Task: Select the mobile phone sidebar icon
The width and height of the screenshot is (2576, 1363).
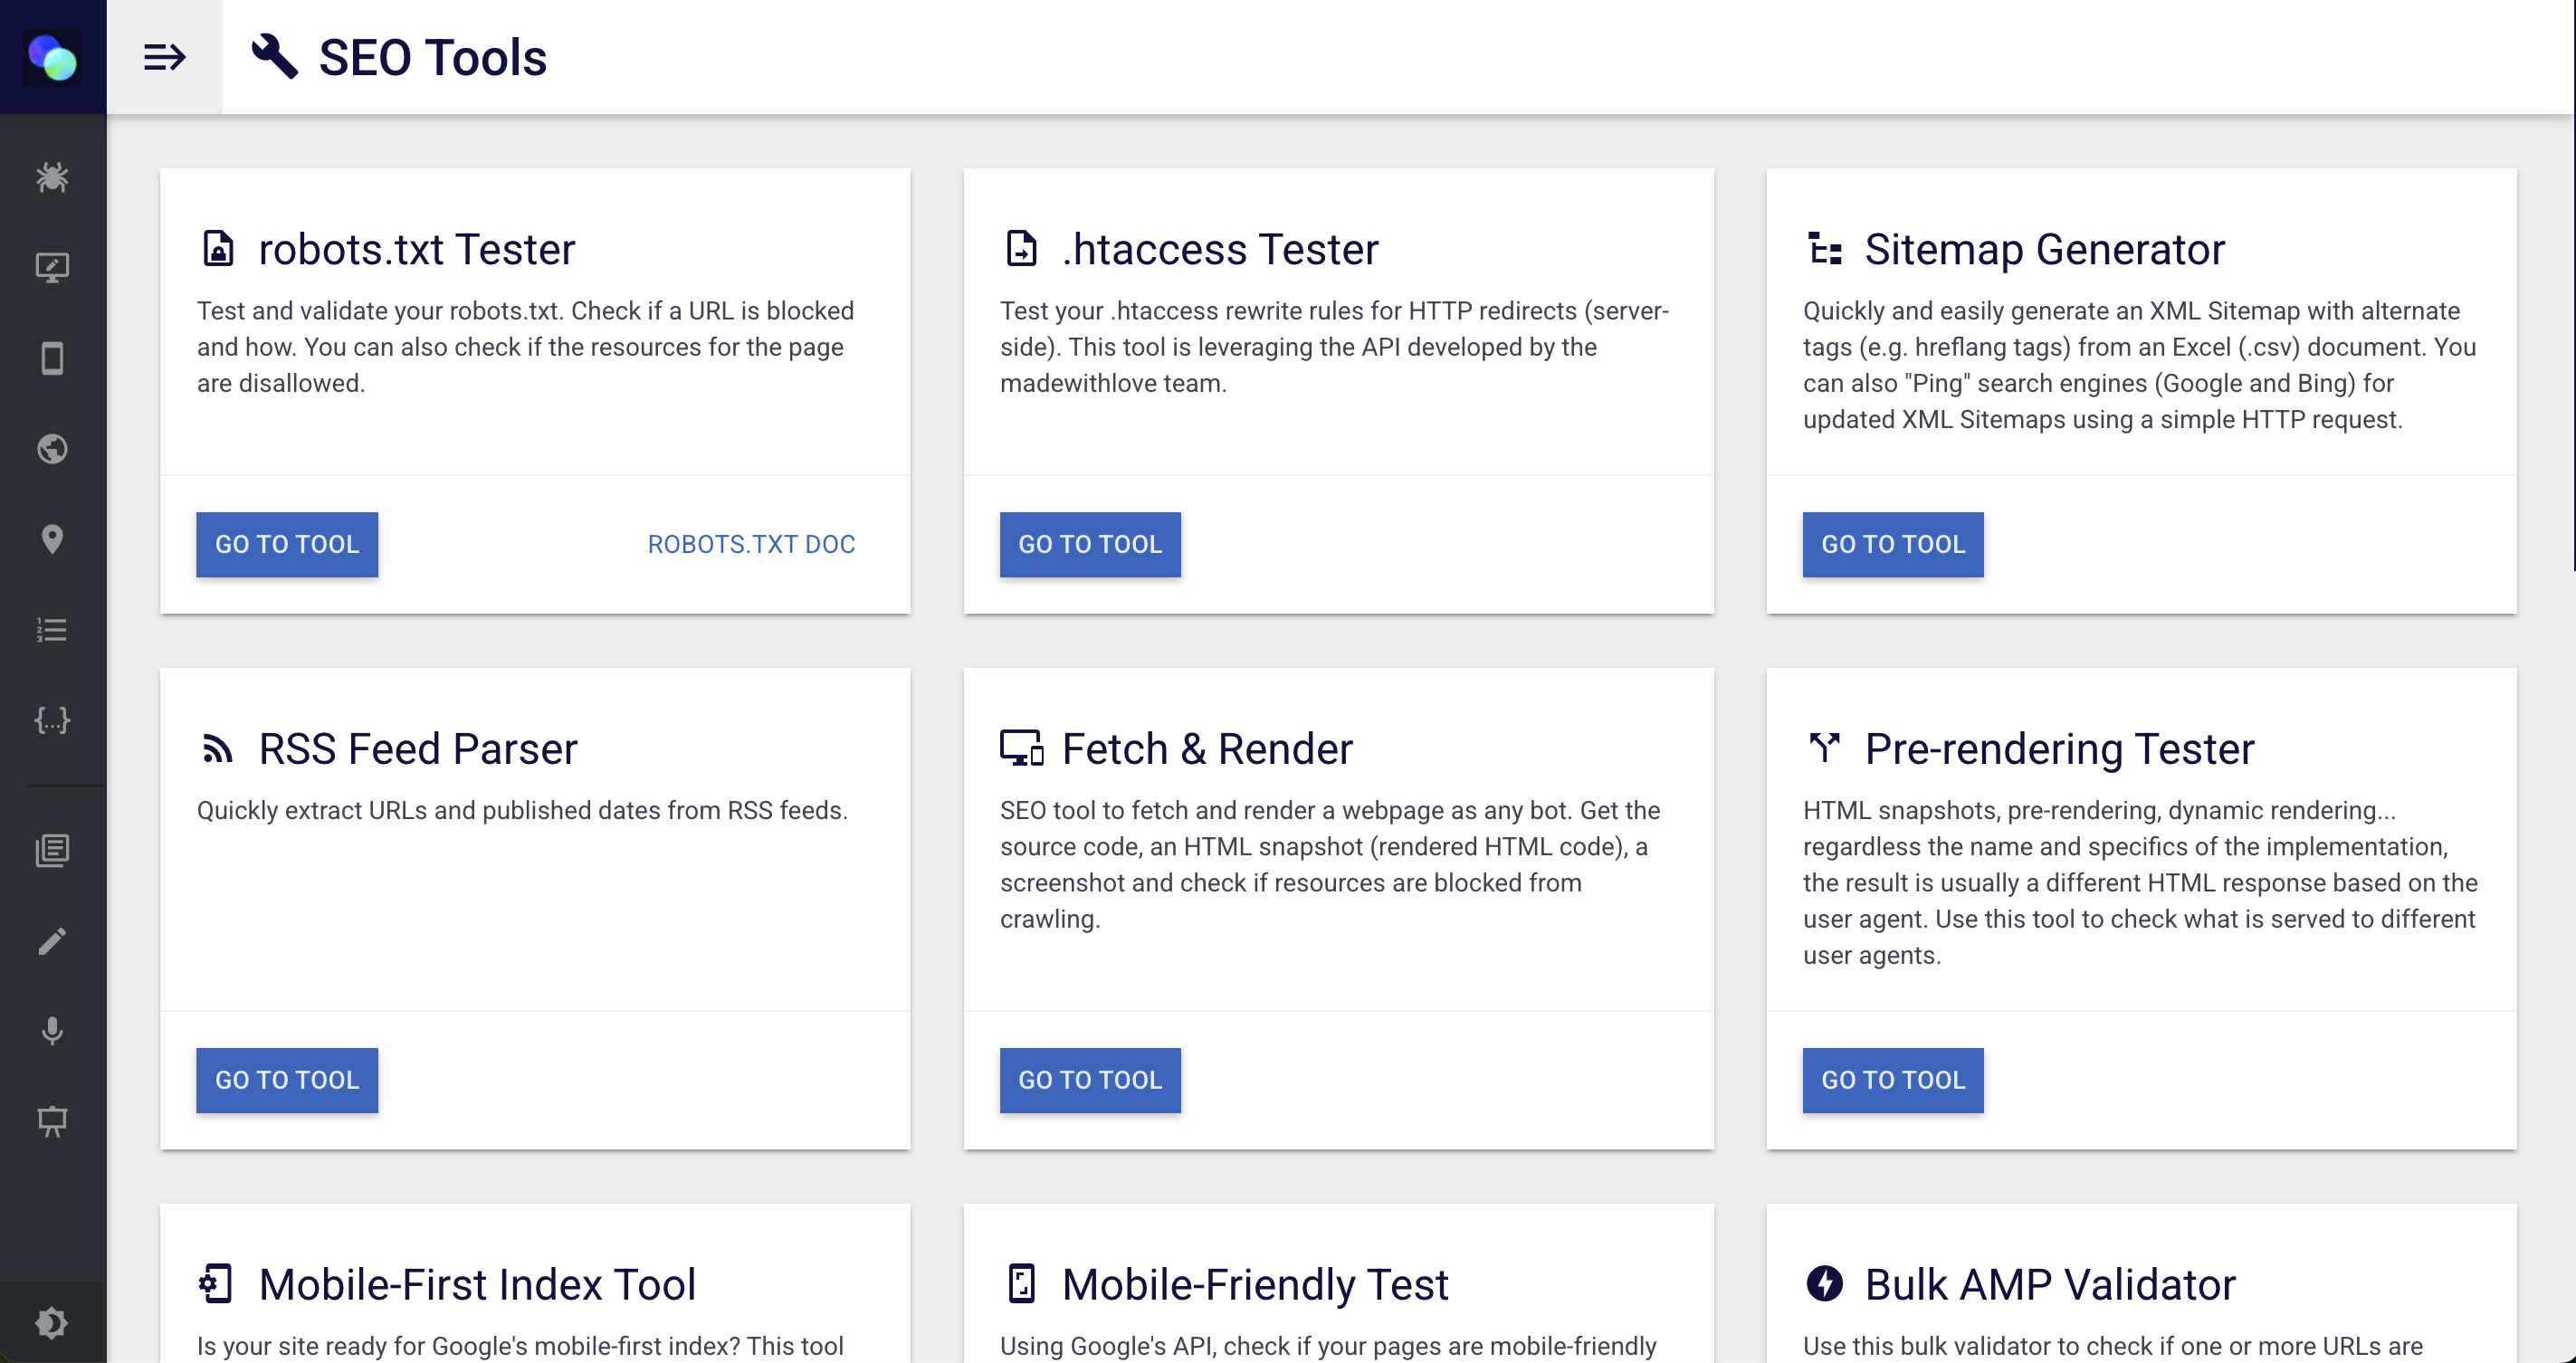Action: (x=52, y=358)
